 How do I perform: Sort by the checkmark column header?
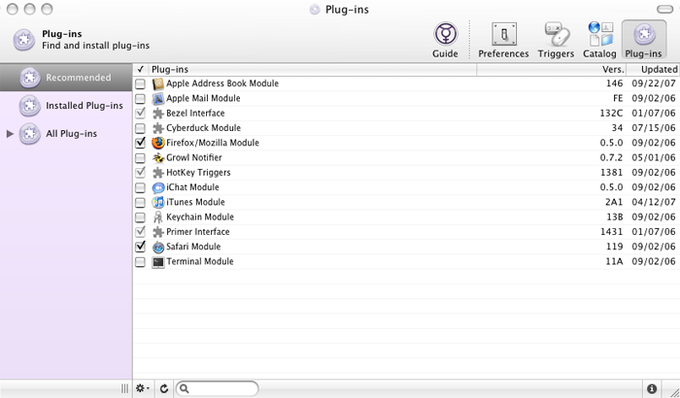point(141,69)
